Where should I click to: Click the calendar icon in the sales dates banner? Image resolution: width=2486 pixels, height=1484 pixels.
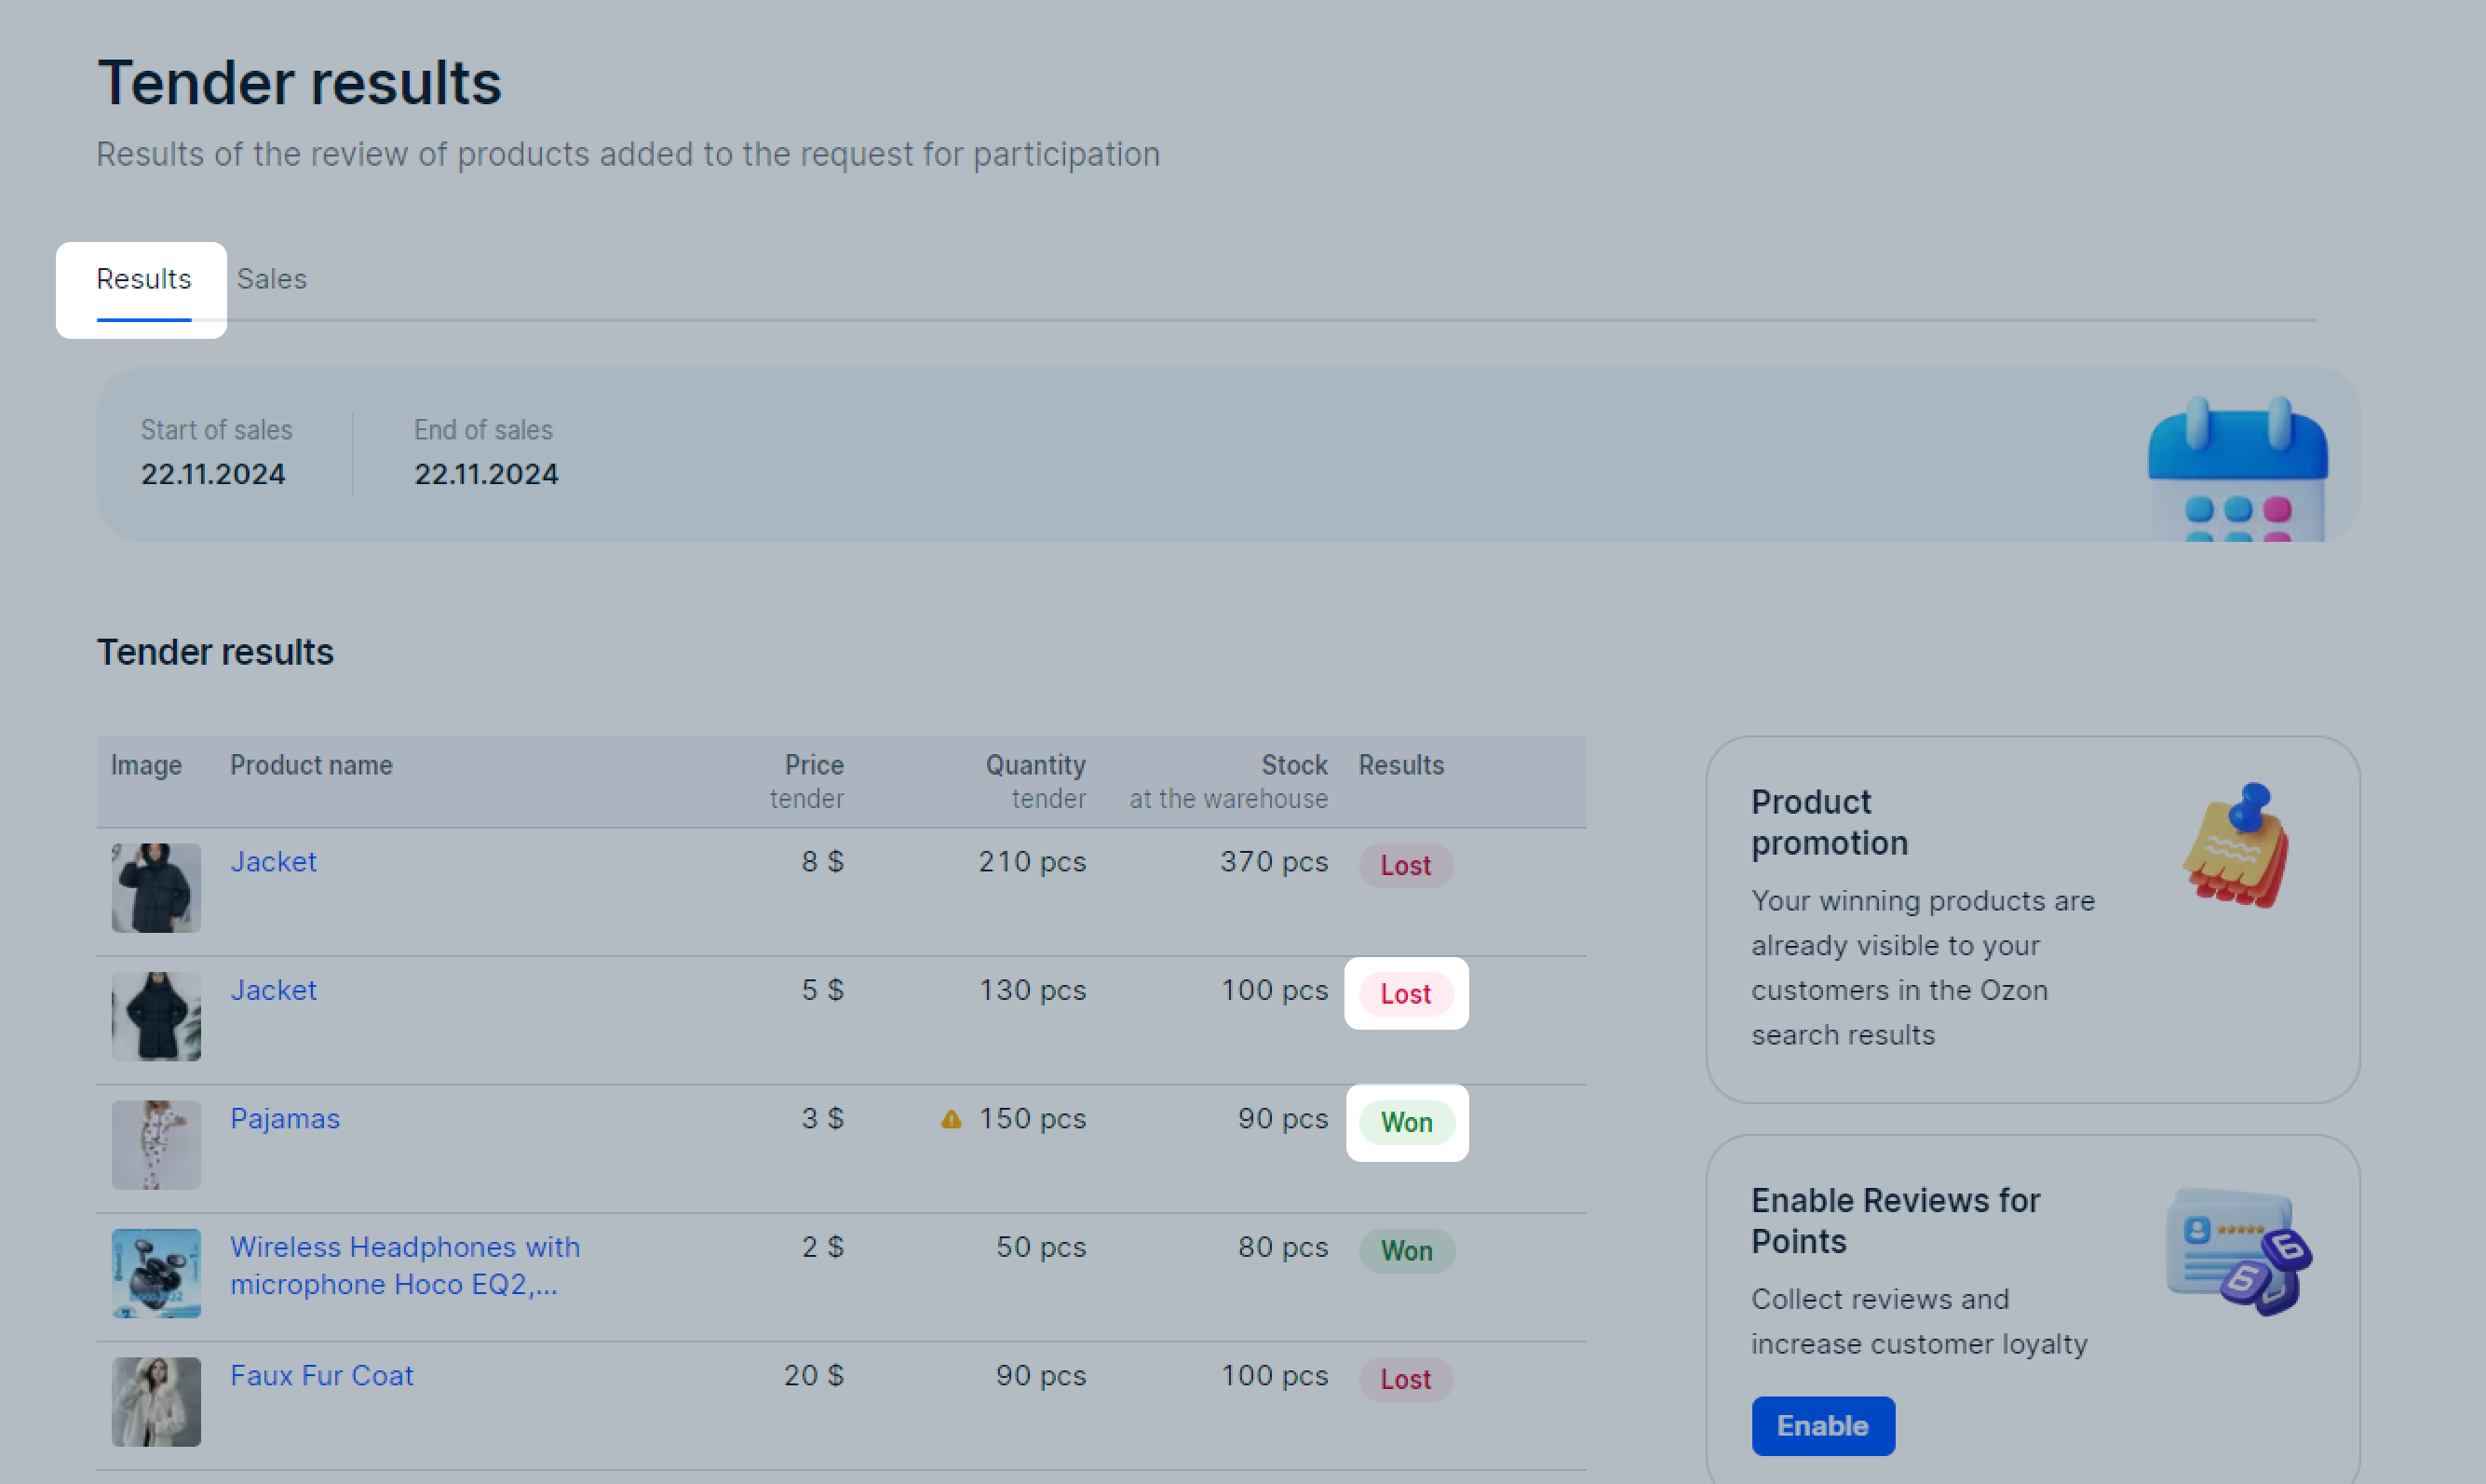coord(2238,468)
